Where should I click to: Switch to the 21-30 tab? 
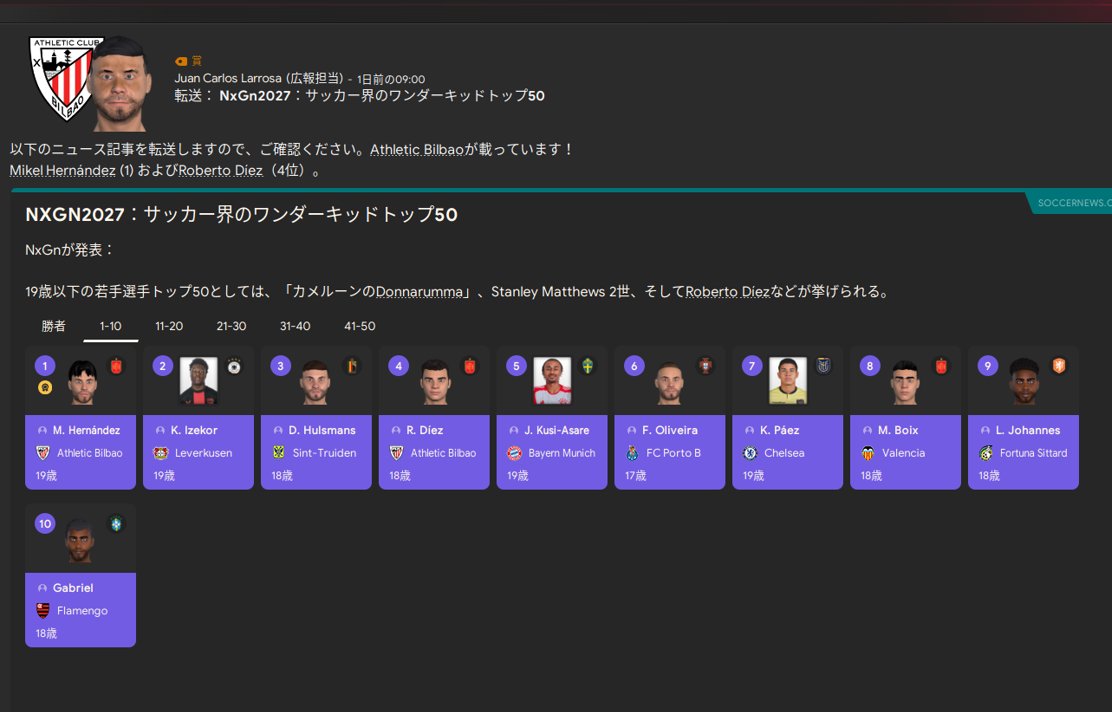click(x=231, y=326)
